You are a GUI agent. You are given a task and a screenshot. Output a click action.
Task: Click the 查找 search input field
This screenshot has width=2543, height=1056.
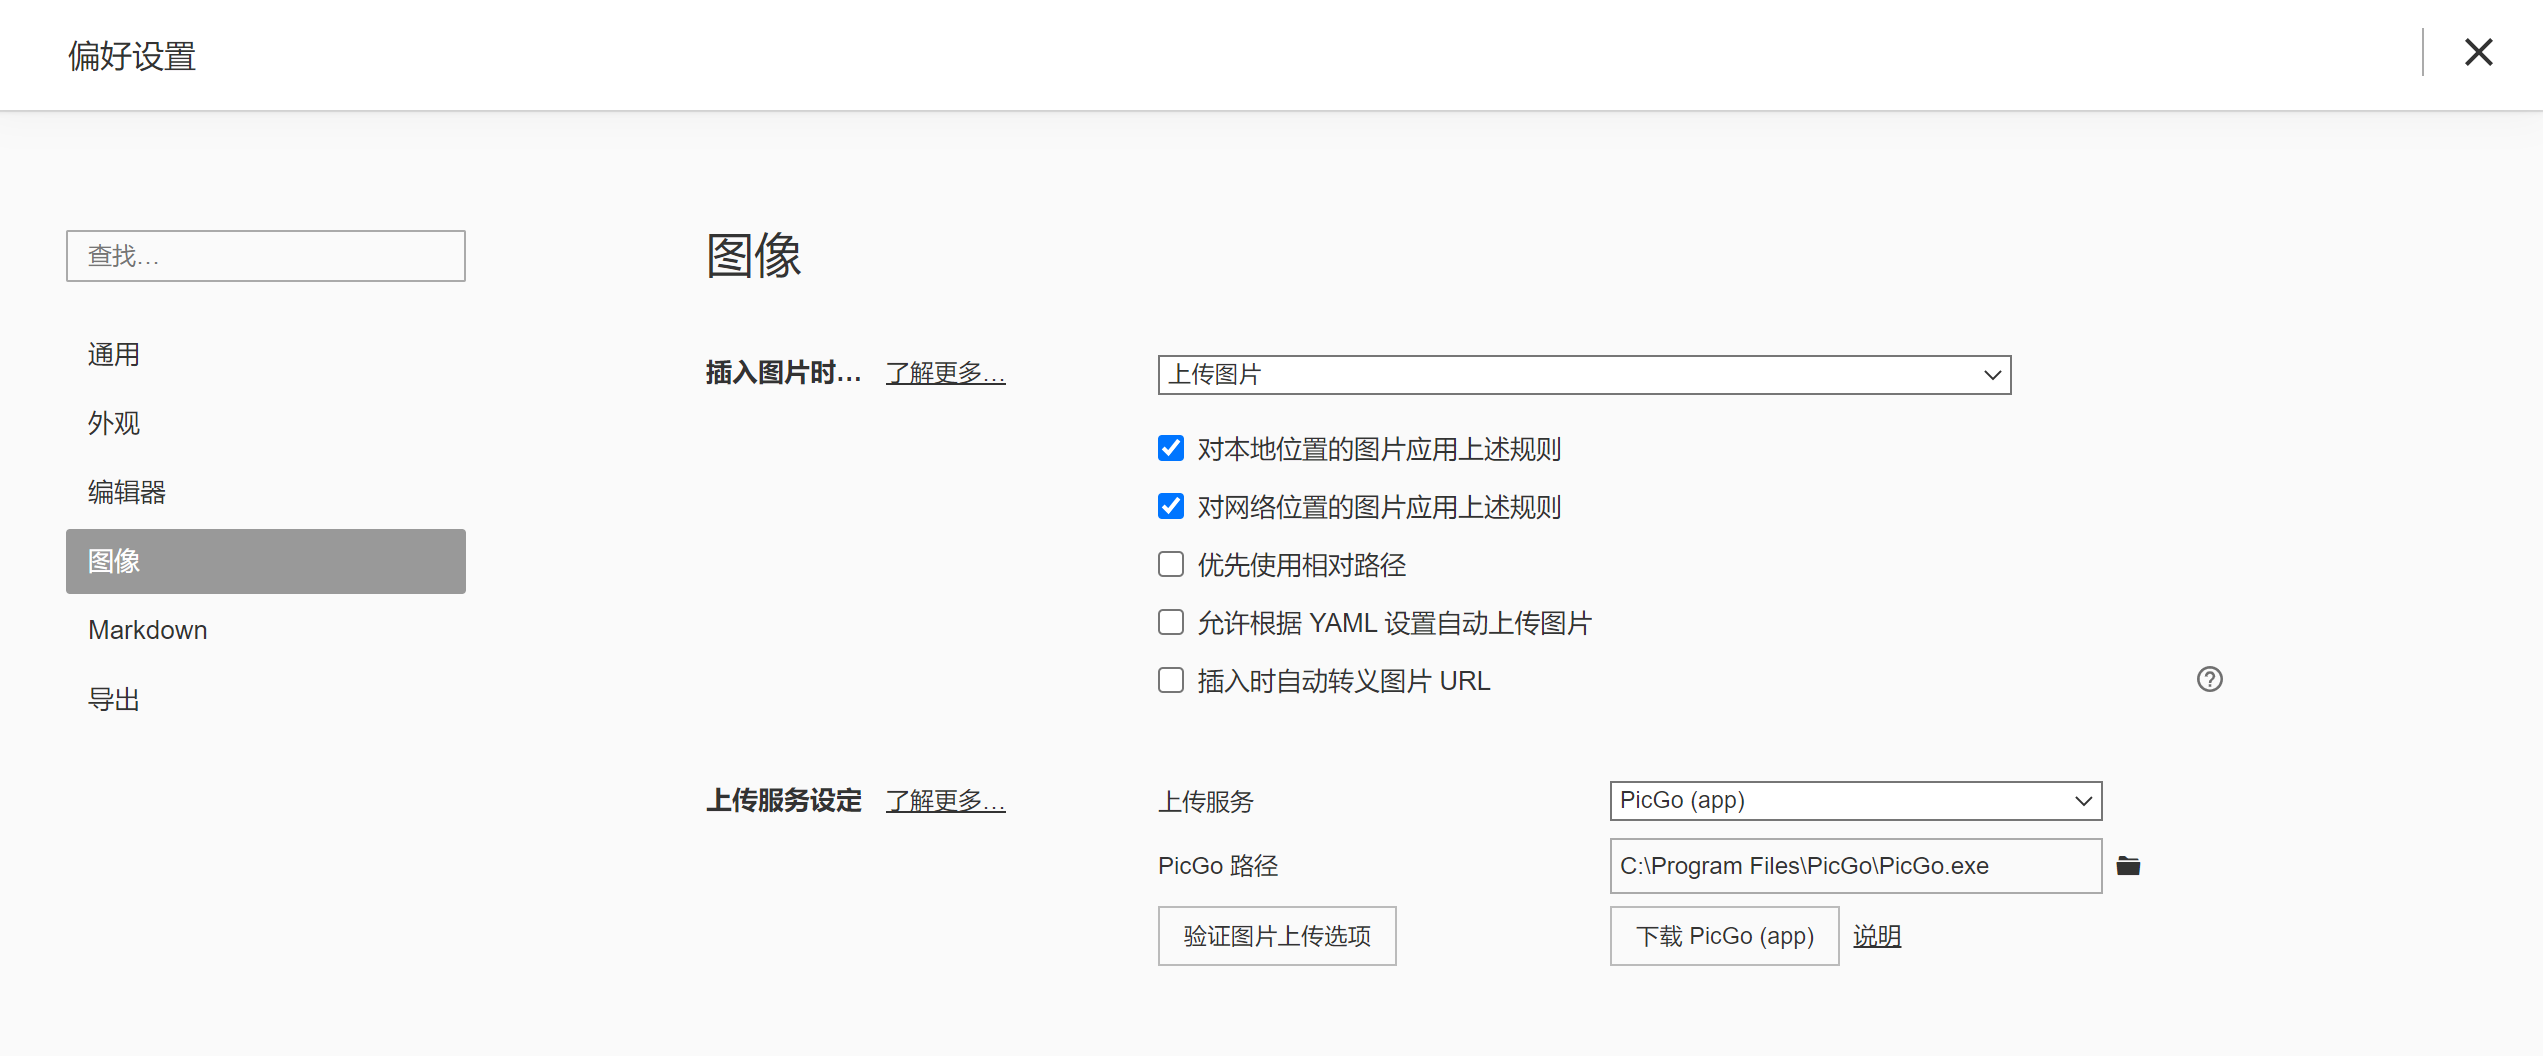click(265, 256)
